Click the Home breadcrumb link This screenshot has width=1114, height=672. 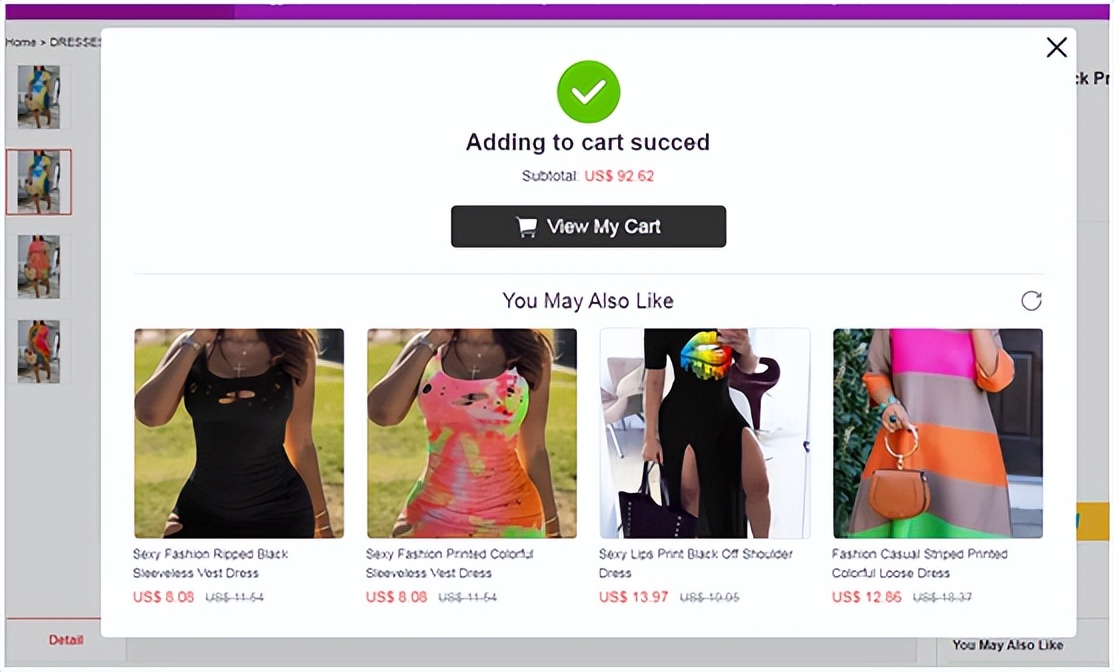19,43
